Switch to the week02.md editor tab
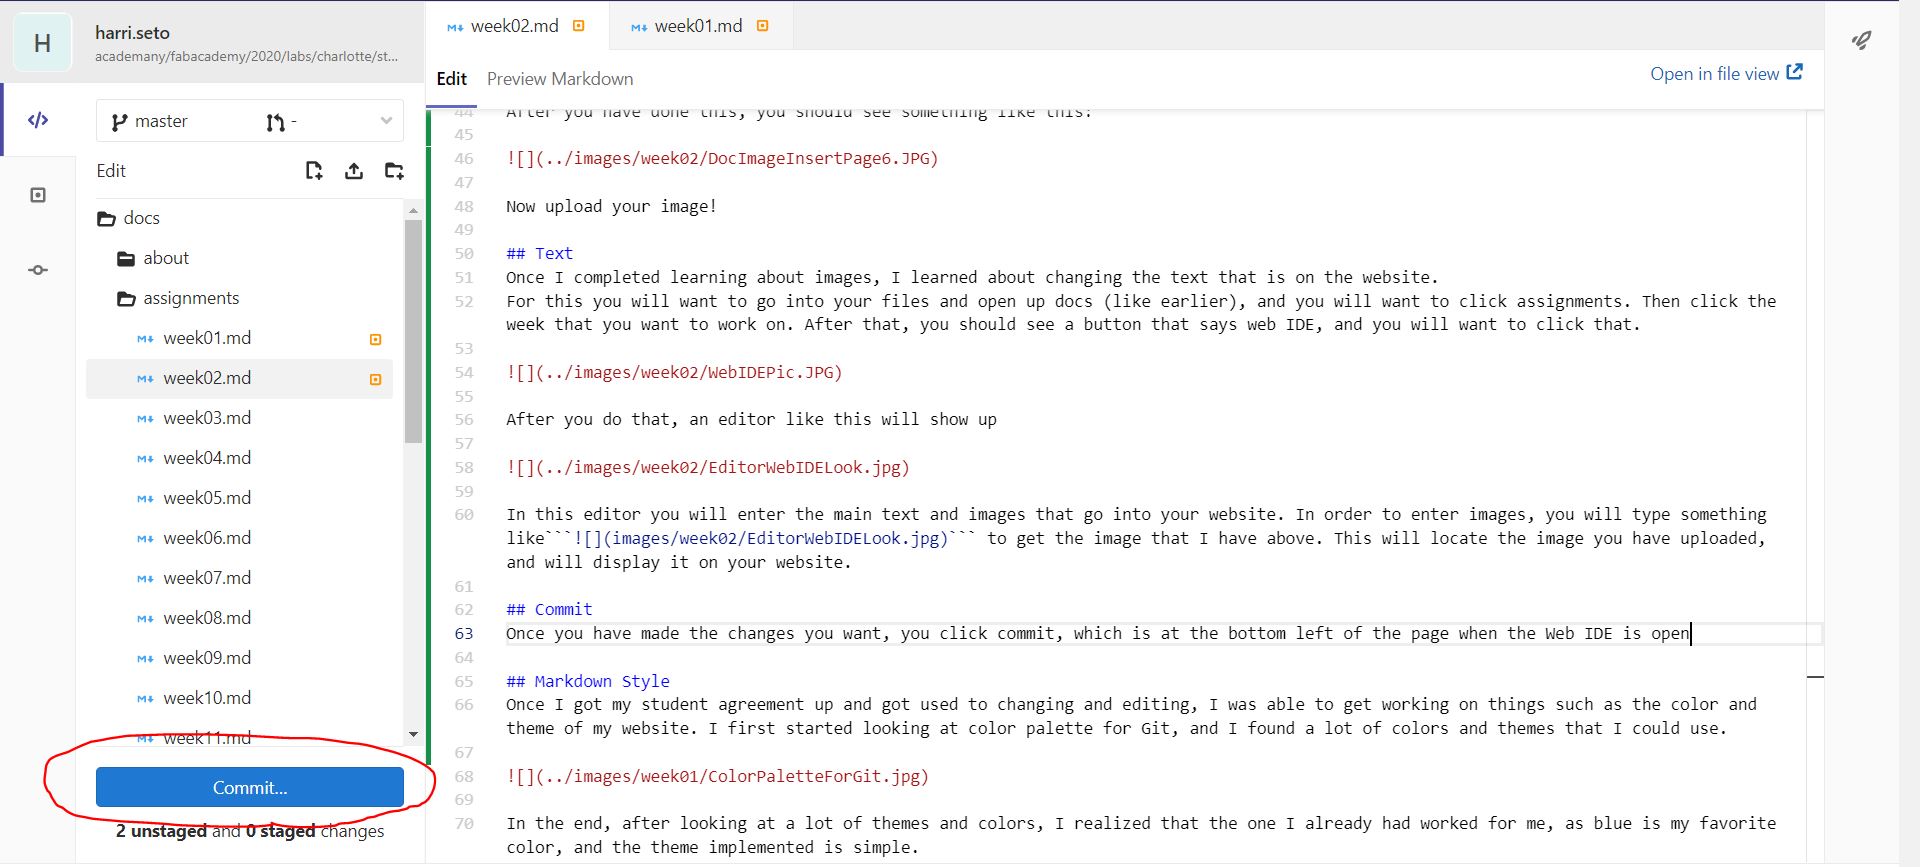 (x=515, y=26)
